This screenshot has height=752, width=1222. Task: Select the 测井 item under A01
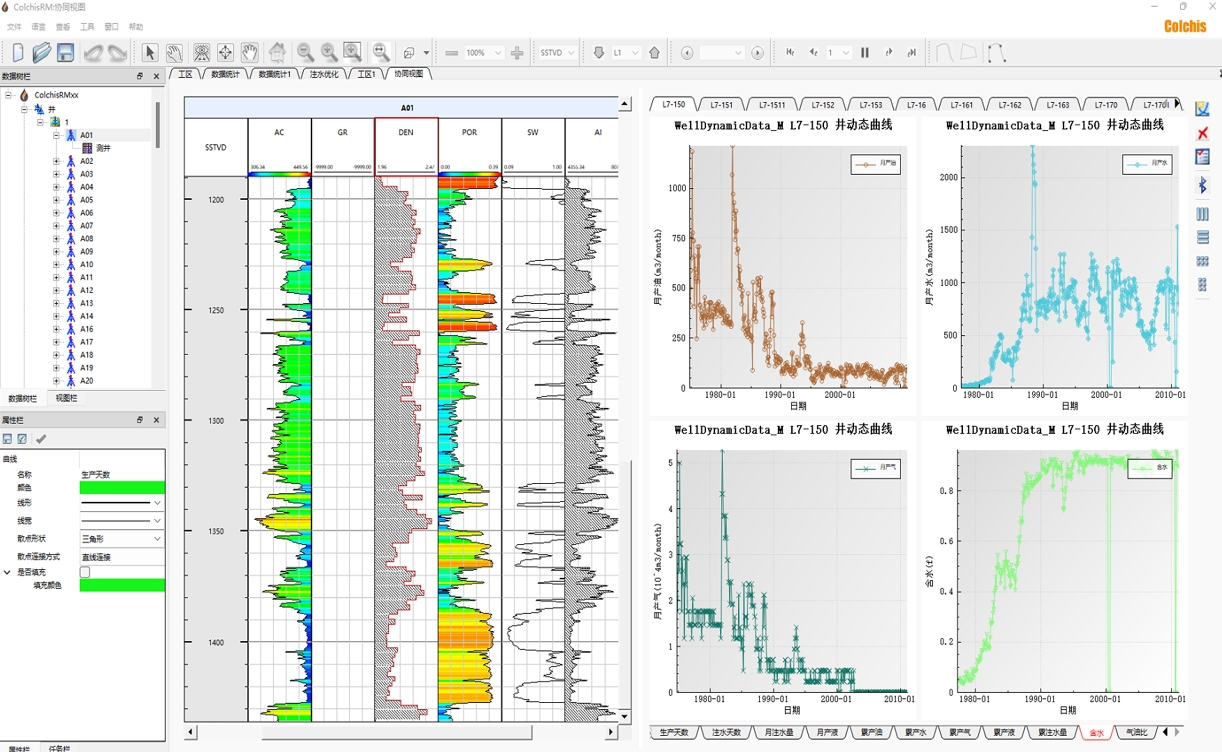point(103,148)
